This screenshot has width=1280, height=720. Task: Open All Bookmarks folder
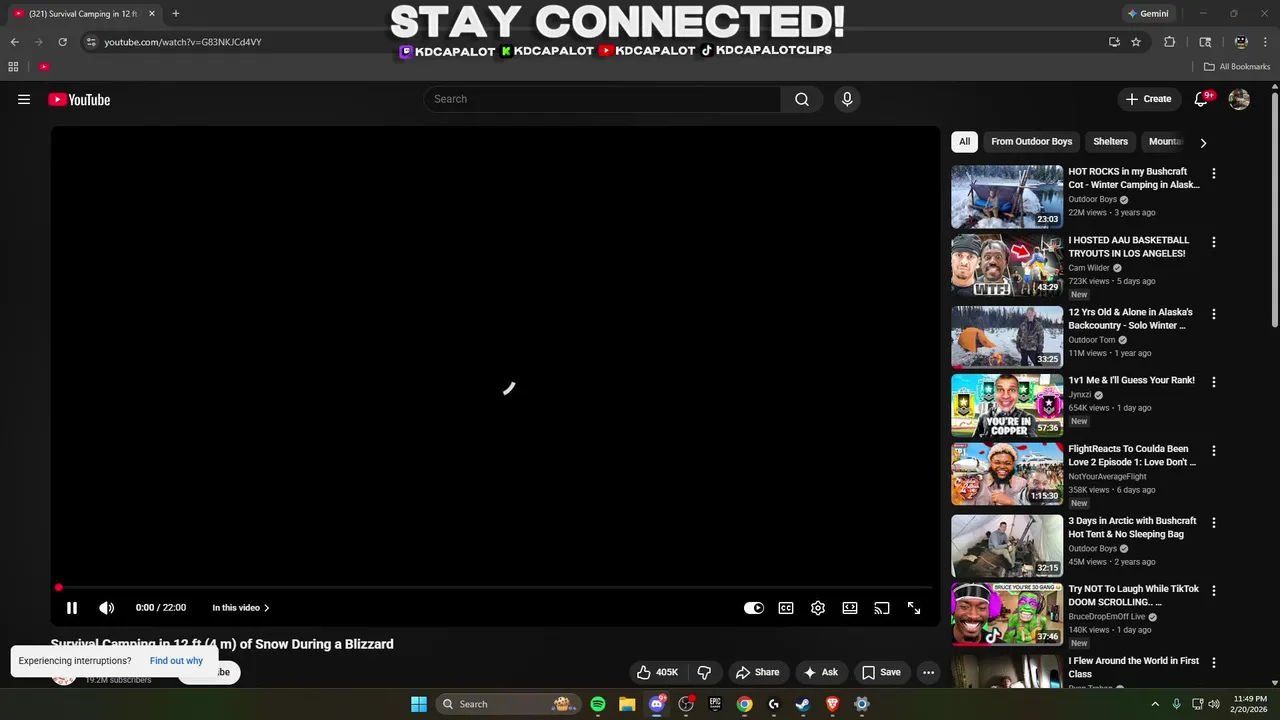pyautogui.click(x=1237, y=67)
